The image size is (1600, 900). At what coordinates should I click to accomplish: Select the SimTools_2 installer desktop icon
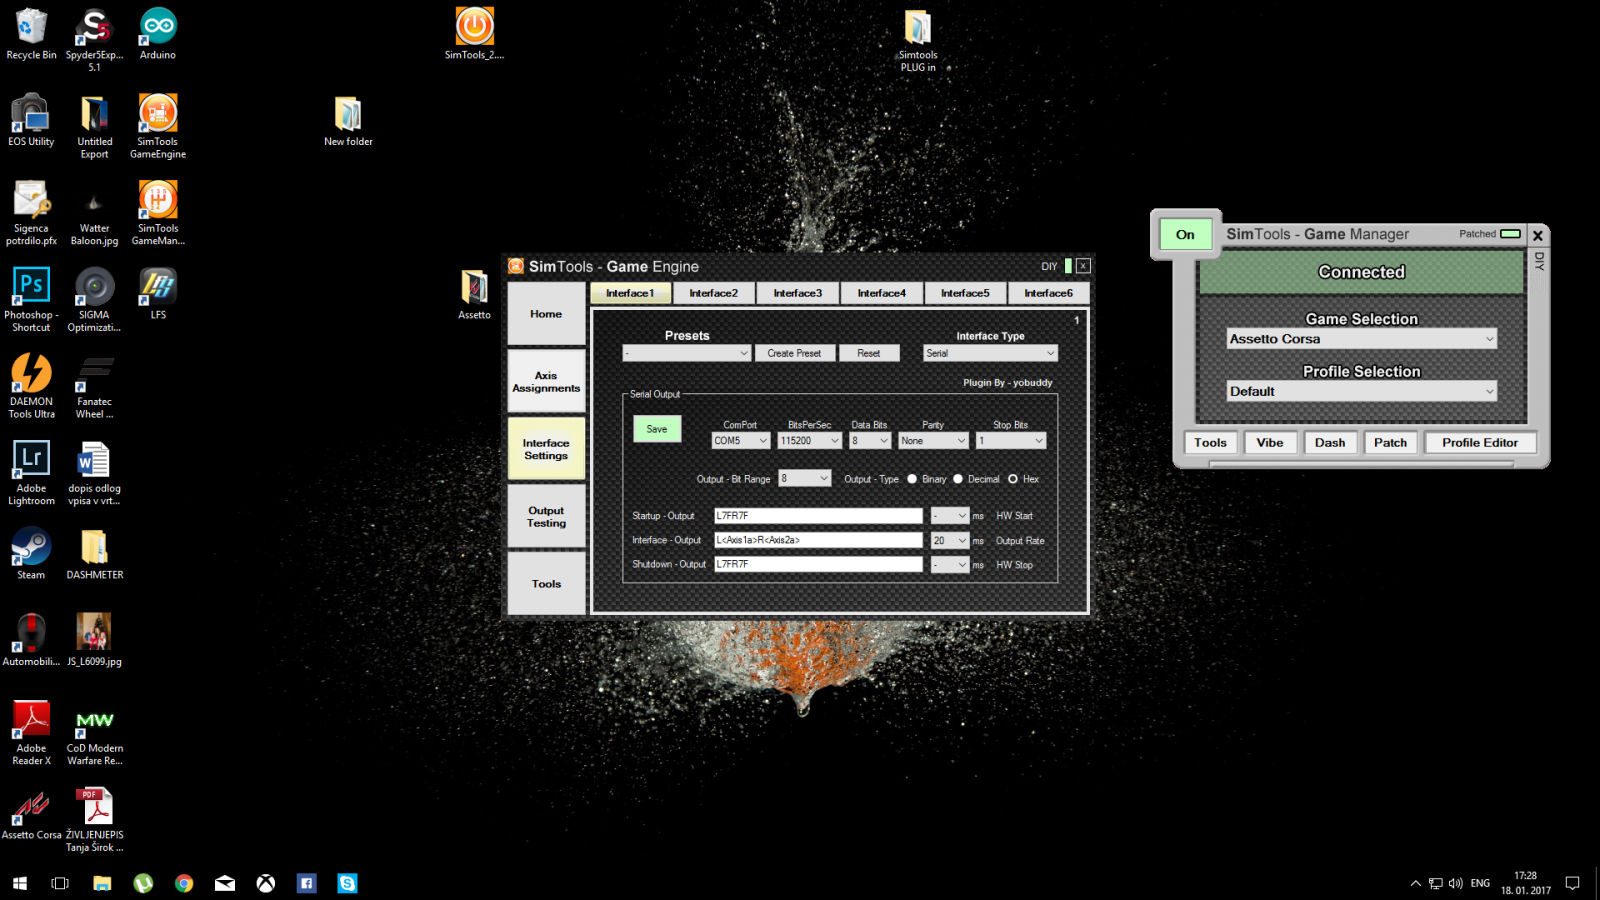pos(474,35)
